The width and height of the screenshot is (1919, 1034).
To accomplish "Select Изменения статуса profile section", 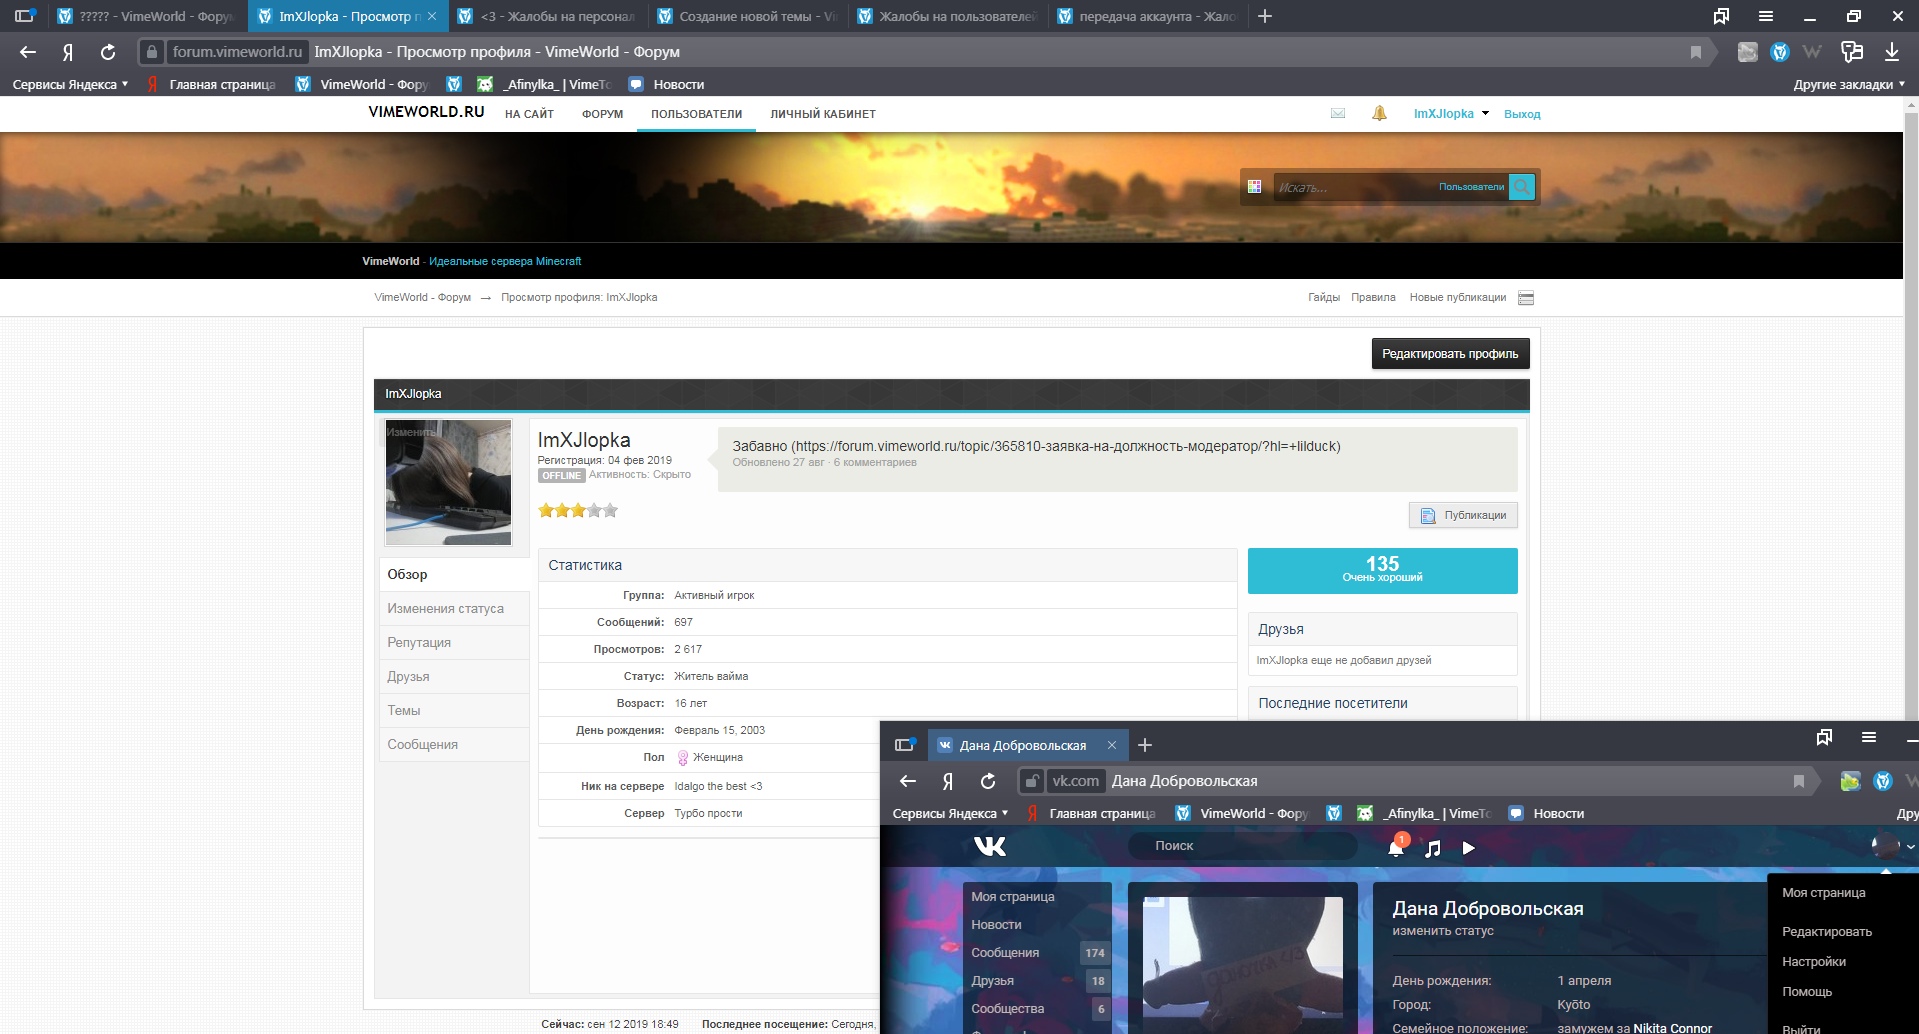I will coord(455,609).
